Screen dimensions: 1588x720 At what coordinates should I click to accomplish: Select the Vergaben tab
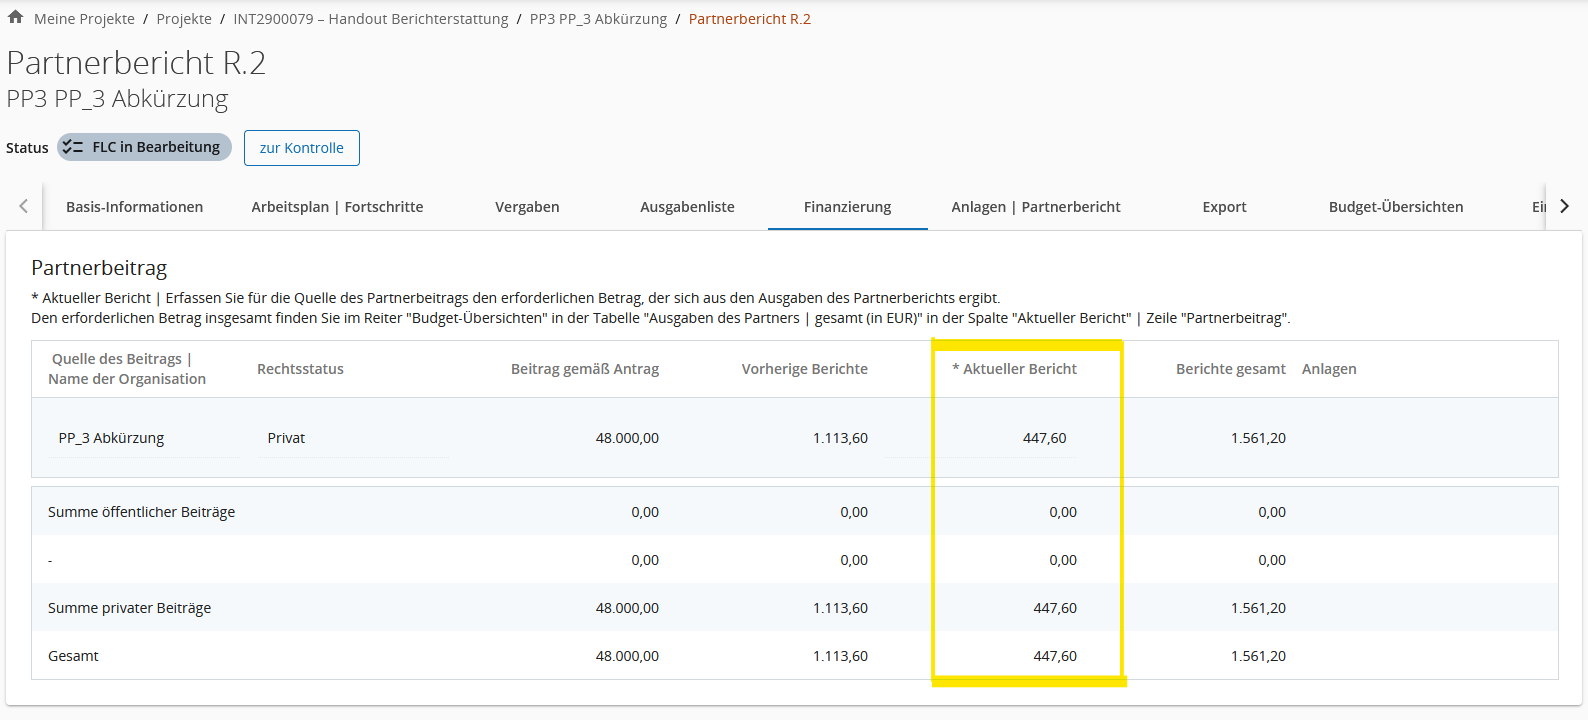pyautogui.click(x=527, y=207)
